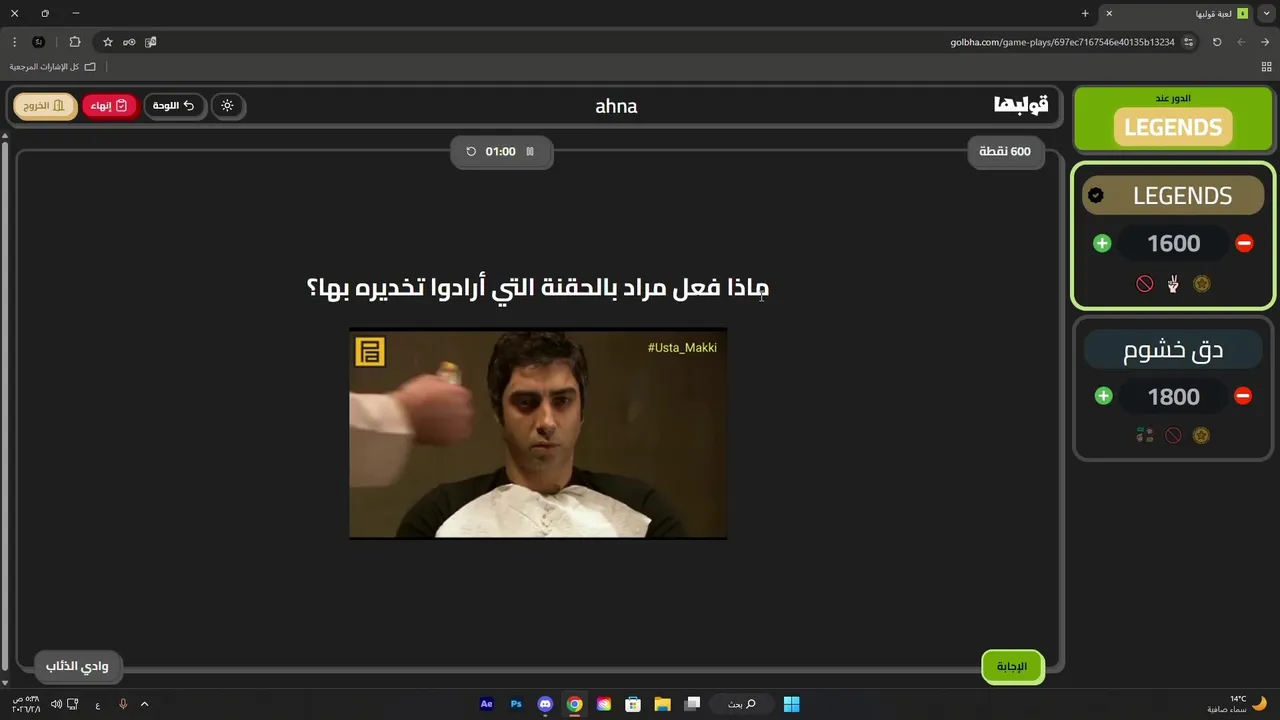1280x720 pixels.
Task: Click the current turn LEGENDS banner
Action: [1173, 127]
